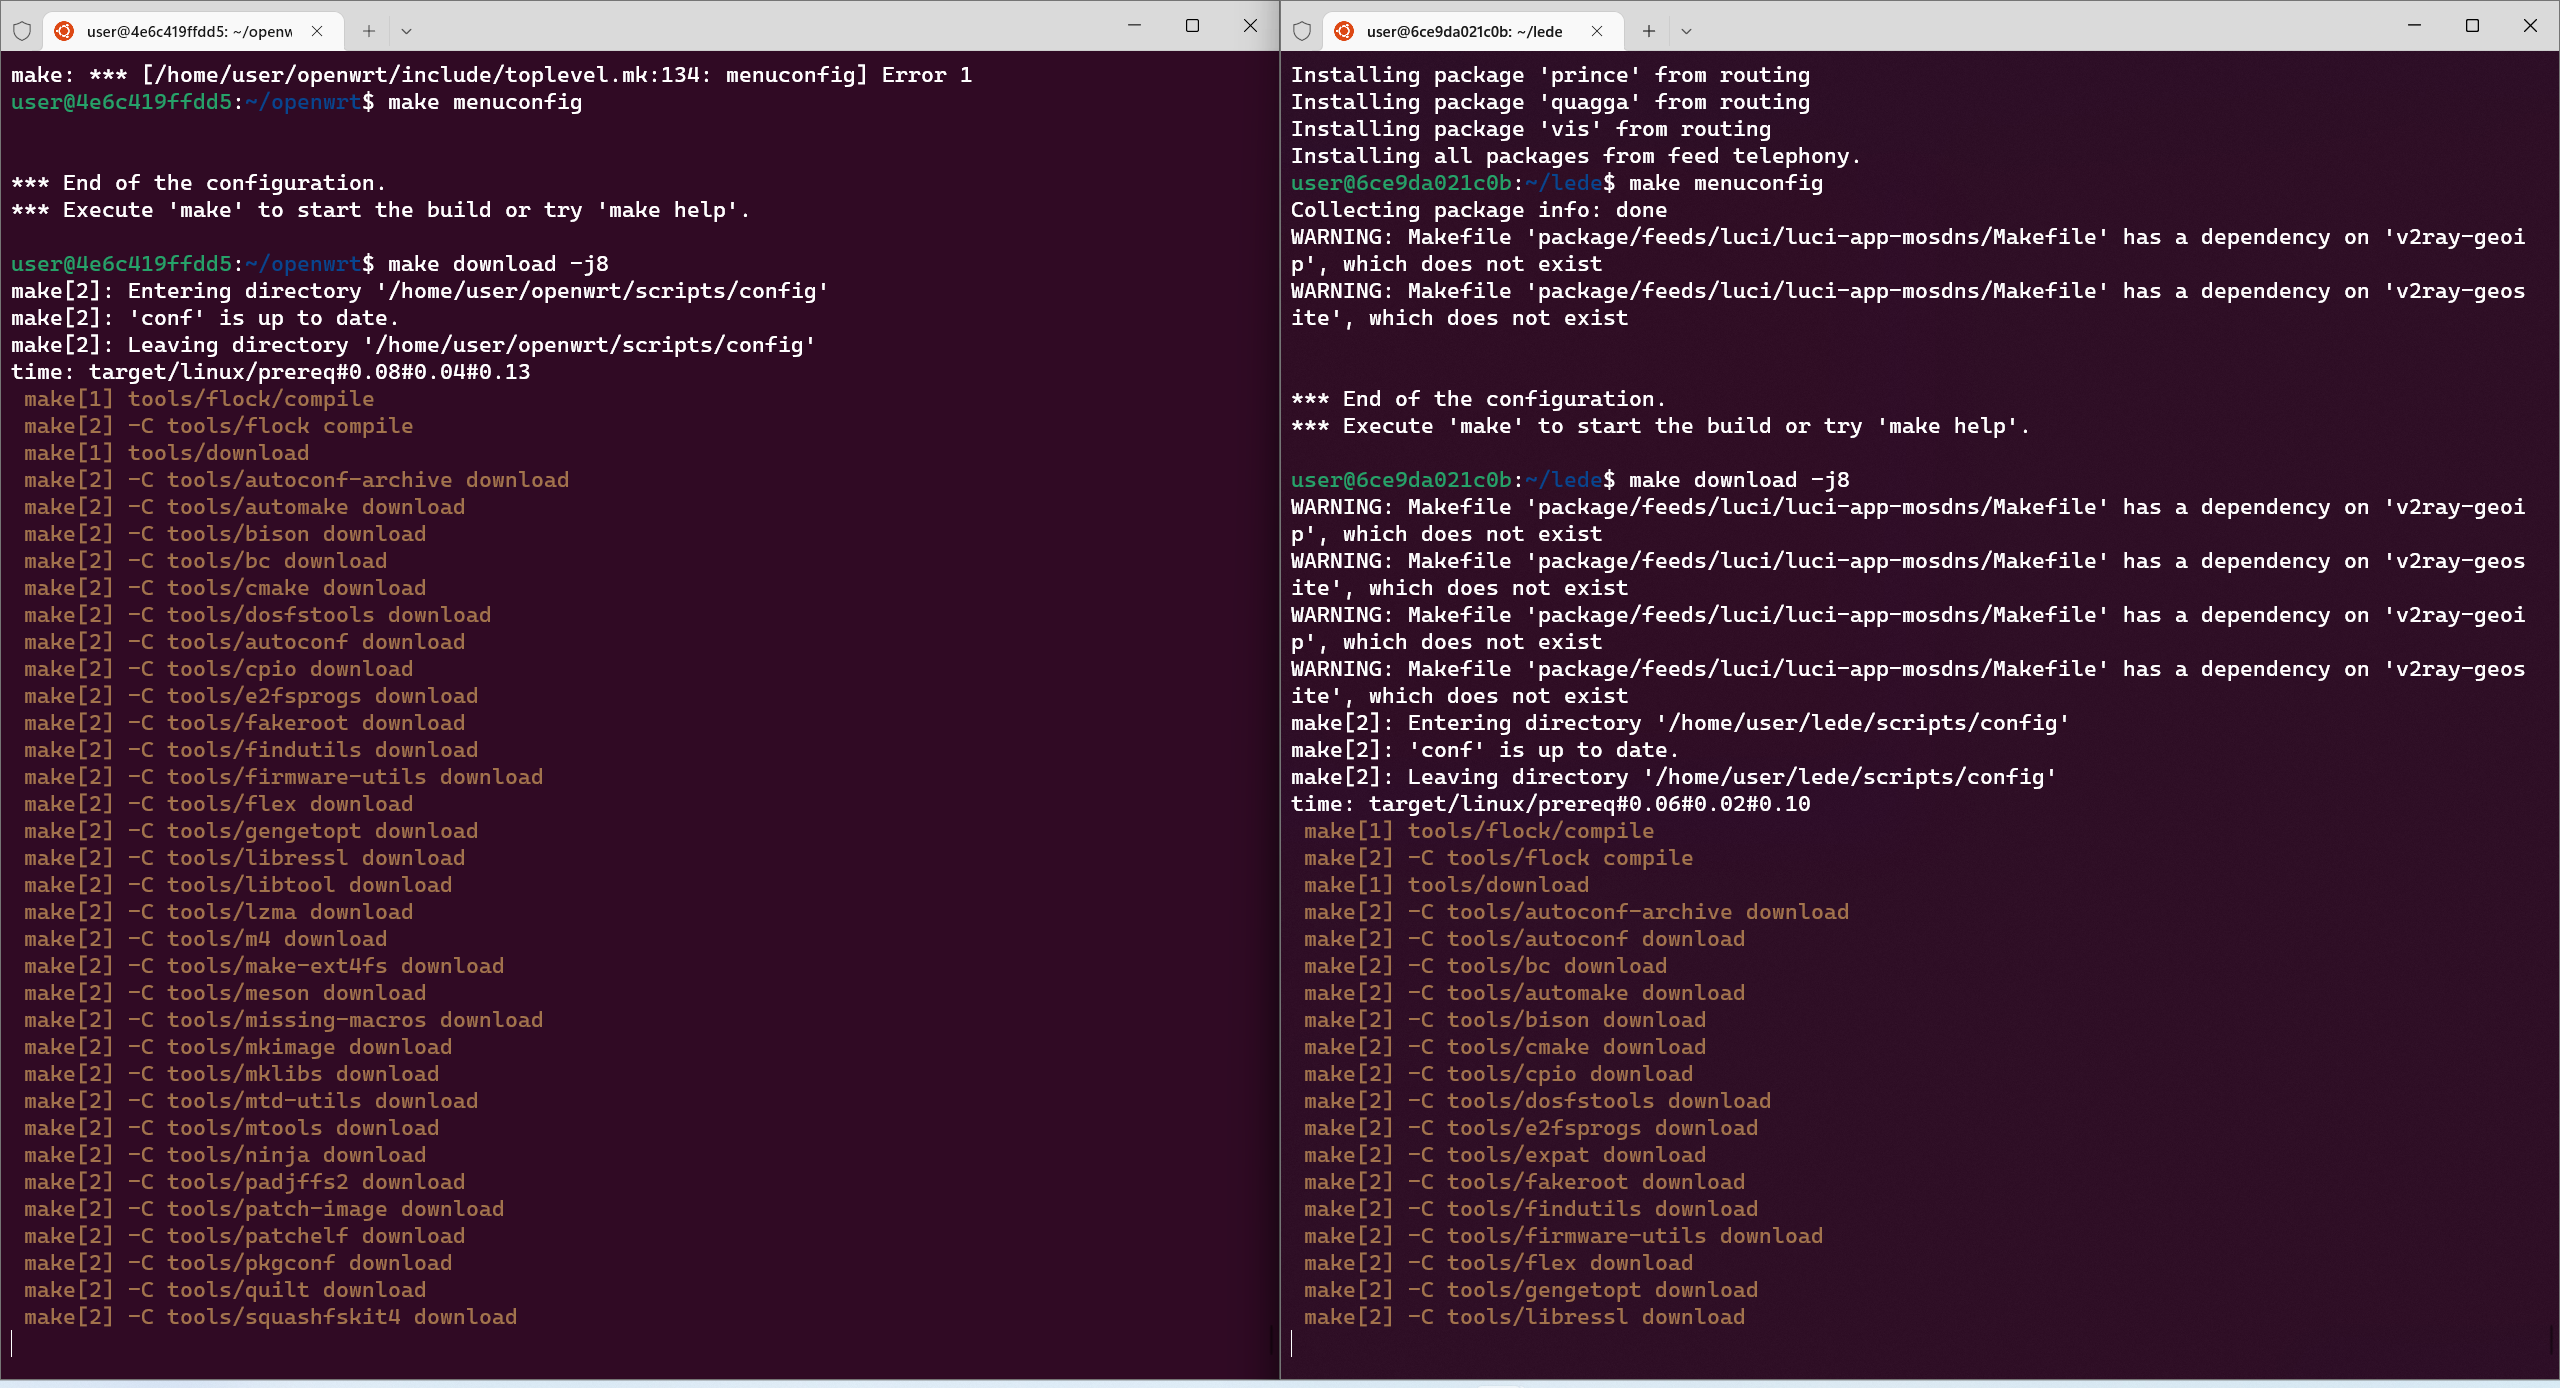Open a new tab in the right lede terminal window

1649,31
